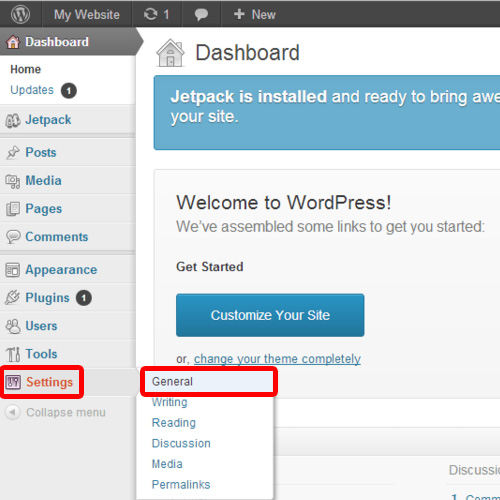Image resolution: width=500 pixels, height=500 pixels.
Task: Click the Comments speech bubble icon in sidebar
Action: pos(13,237)
